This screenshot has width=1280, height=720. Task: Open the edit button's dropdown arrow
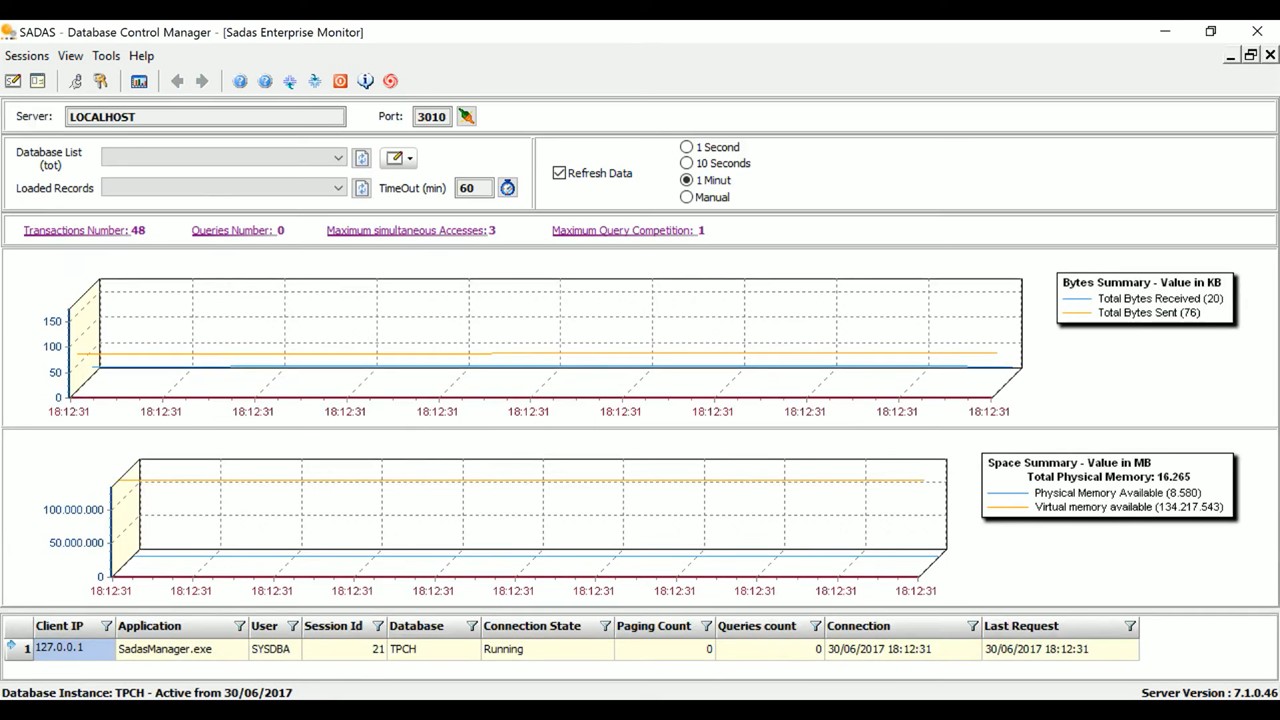pyautogui.click(x=410, y=158)
